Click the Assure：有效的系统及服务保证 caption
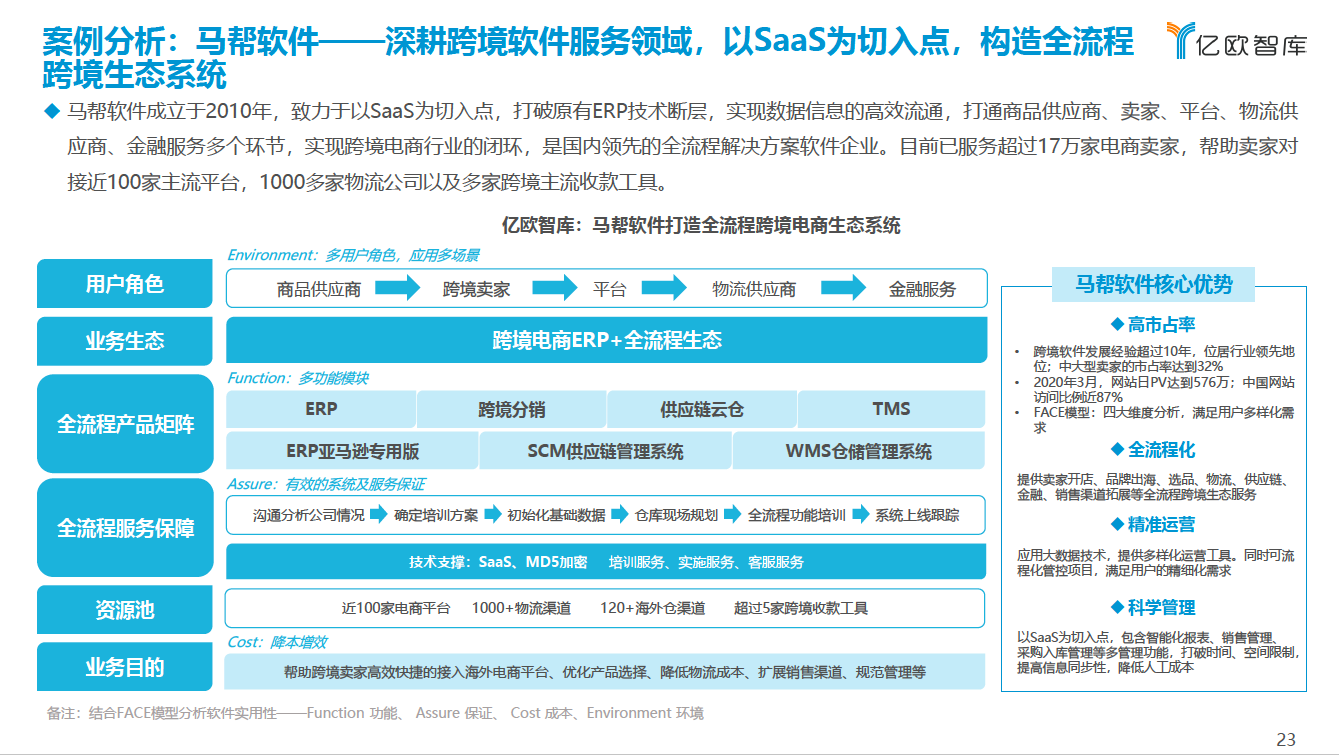The height and width of the screenshot is (755, 1339). (x=326, y=484)
